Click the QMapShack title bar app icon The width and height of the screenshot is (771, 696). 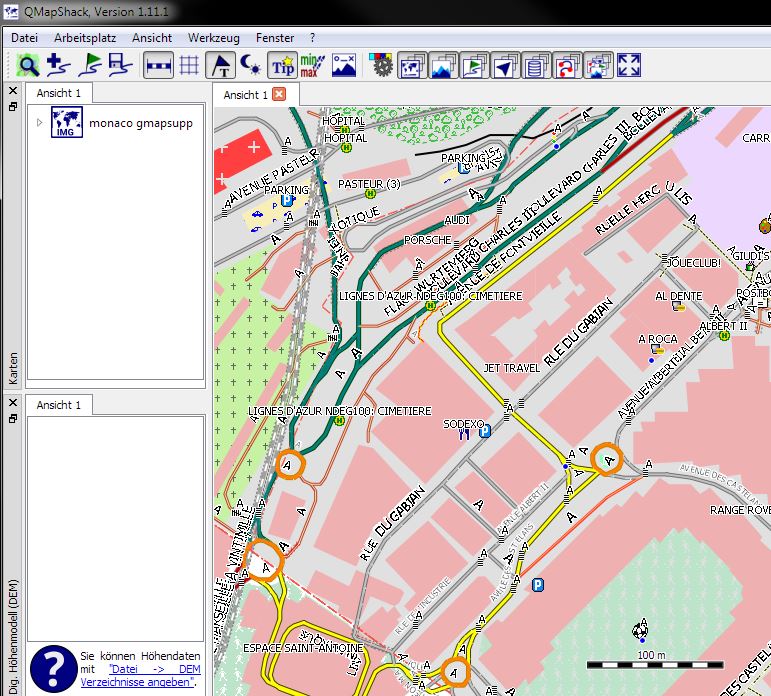[11, 11]
